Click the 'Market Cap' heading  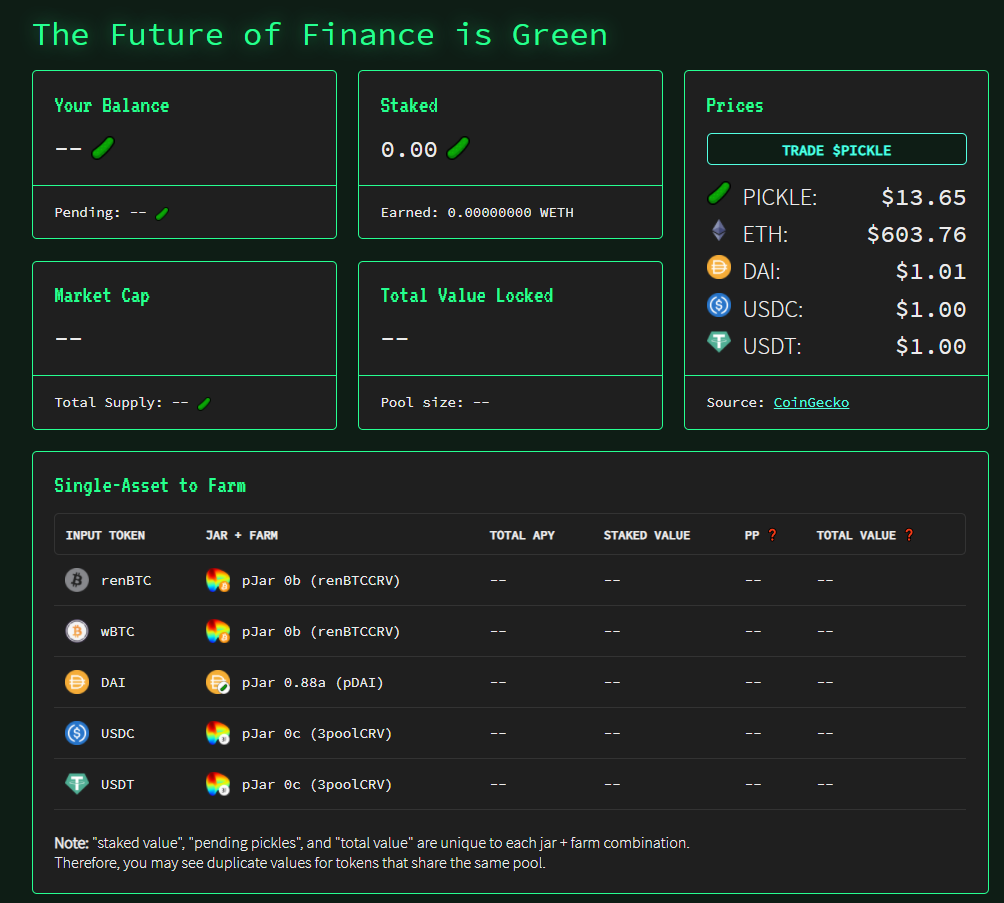click(102, 296)
